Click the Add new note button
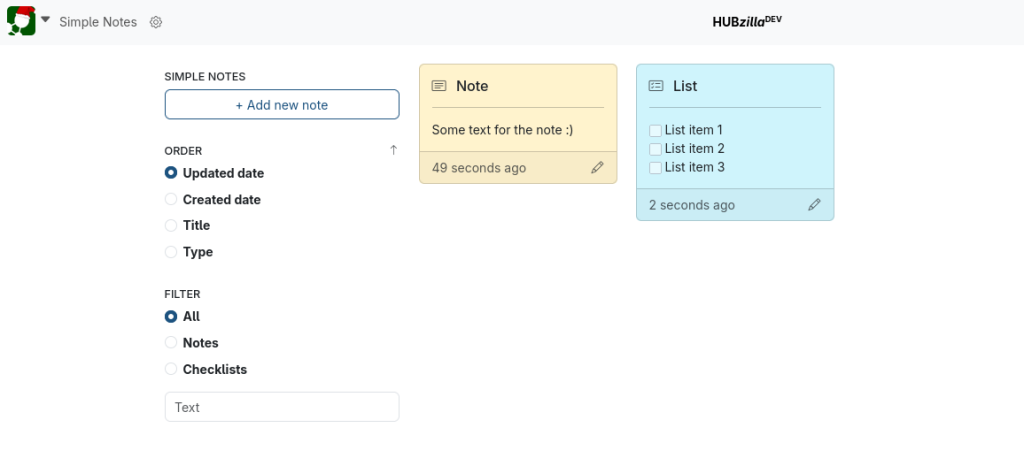1024x458 pixels. click(x=281, y=105)
